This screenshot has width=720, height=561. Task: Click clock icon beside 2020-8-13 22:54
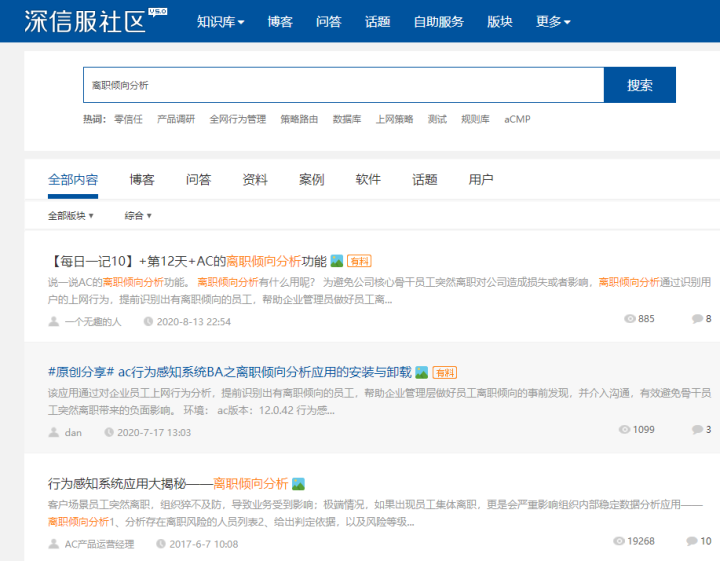click(148, 321)
